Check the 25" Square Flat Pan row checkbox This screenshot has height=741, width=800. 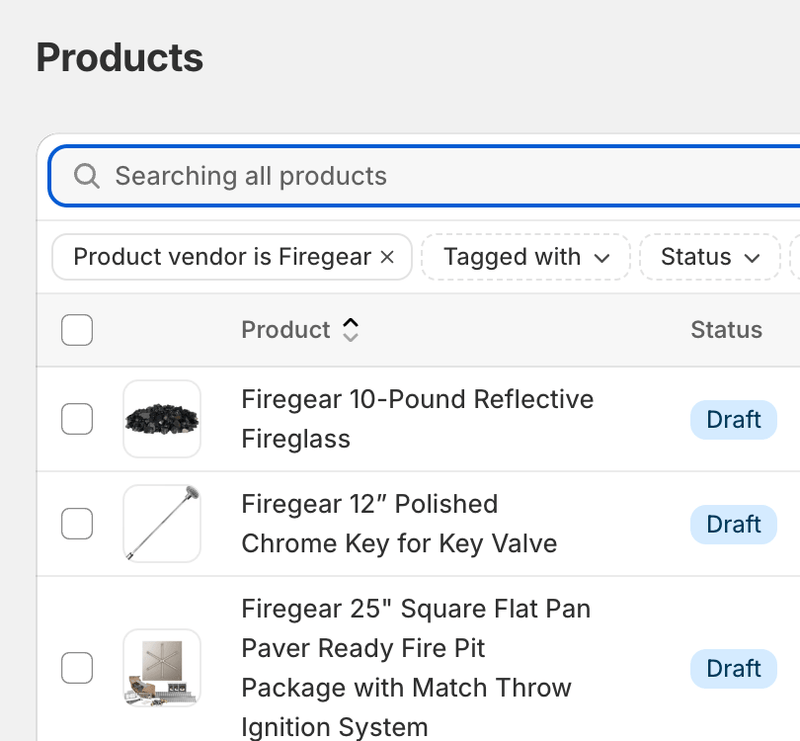pos(77,668)
